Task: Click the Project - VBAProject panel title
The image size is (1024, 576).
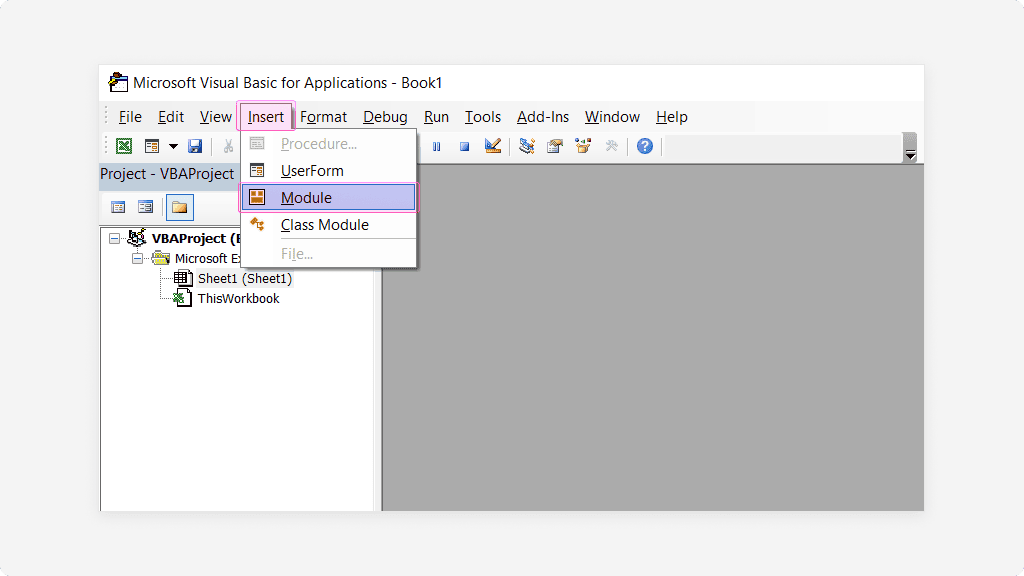Action: click(x=167, y=174)
